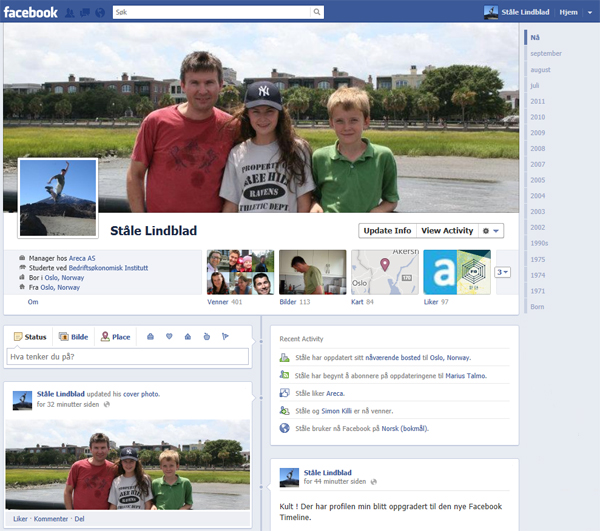Go to Hjem in the top bar
The height and width of the screenshot is (531, 600).
click(568, 12)
